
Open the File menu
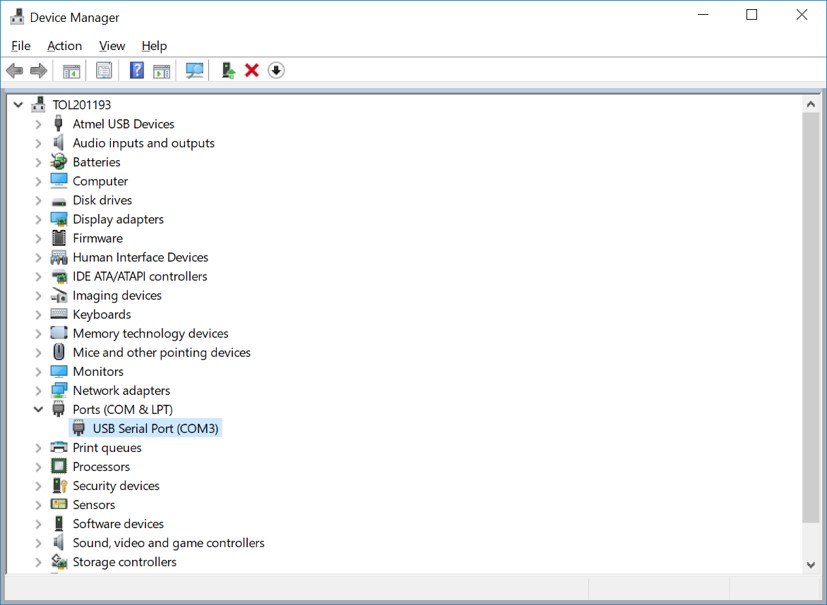click(x=21, y=46)
